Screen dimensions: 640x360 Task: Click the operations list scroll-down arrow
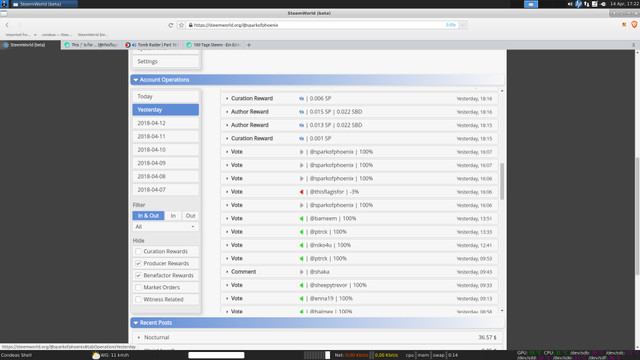502,311
